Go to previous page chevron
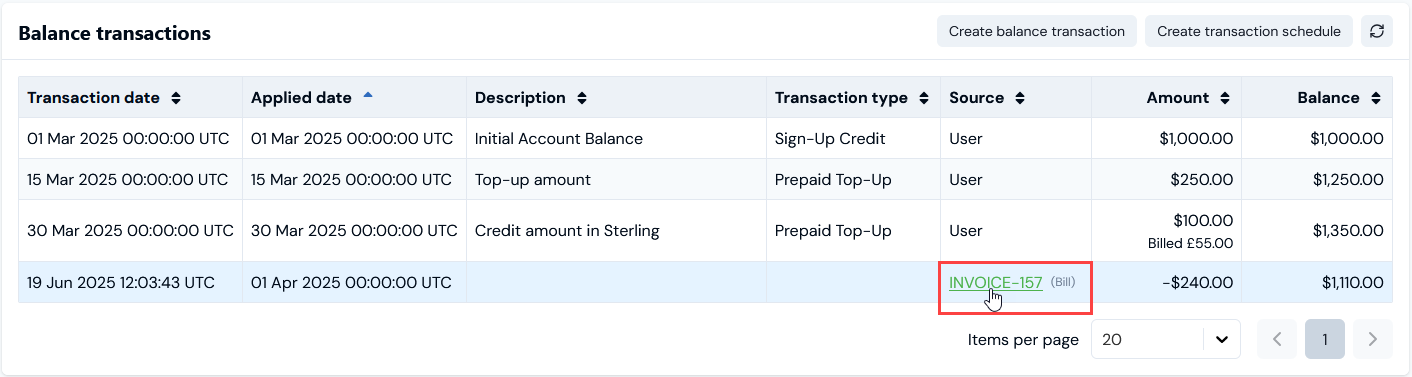This screenshot has width=1412, height=377. pyautogui.click(x=1277, y=339)
